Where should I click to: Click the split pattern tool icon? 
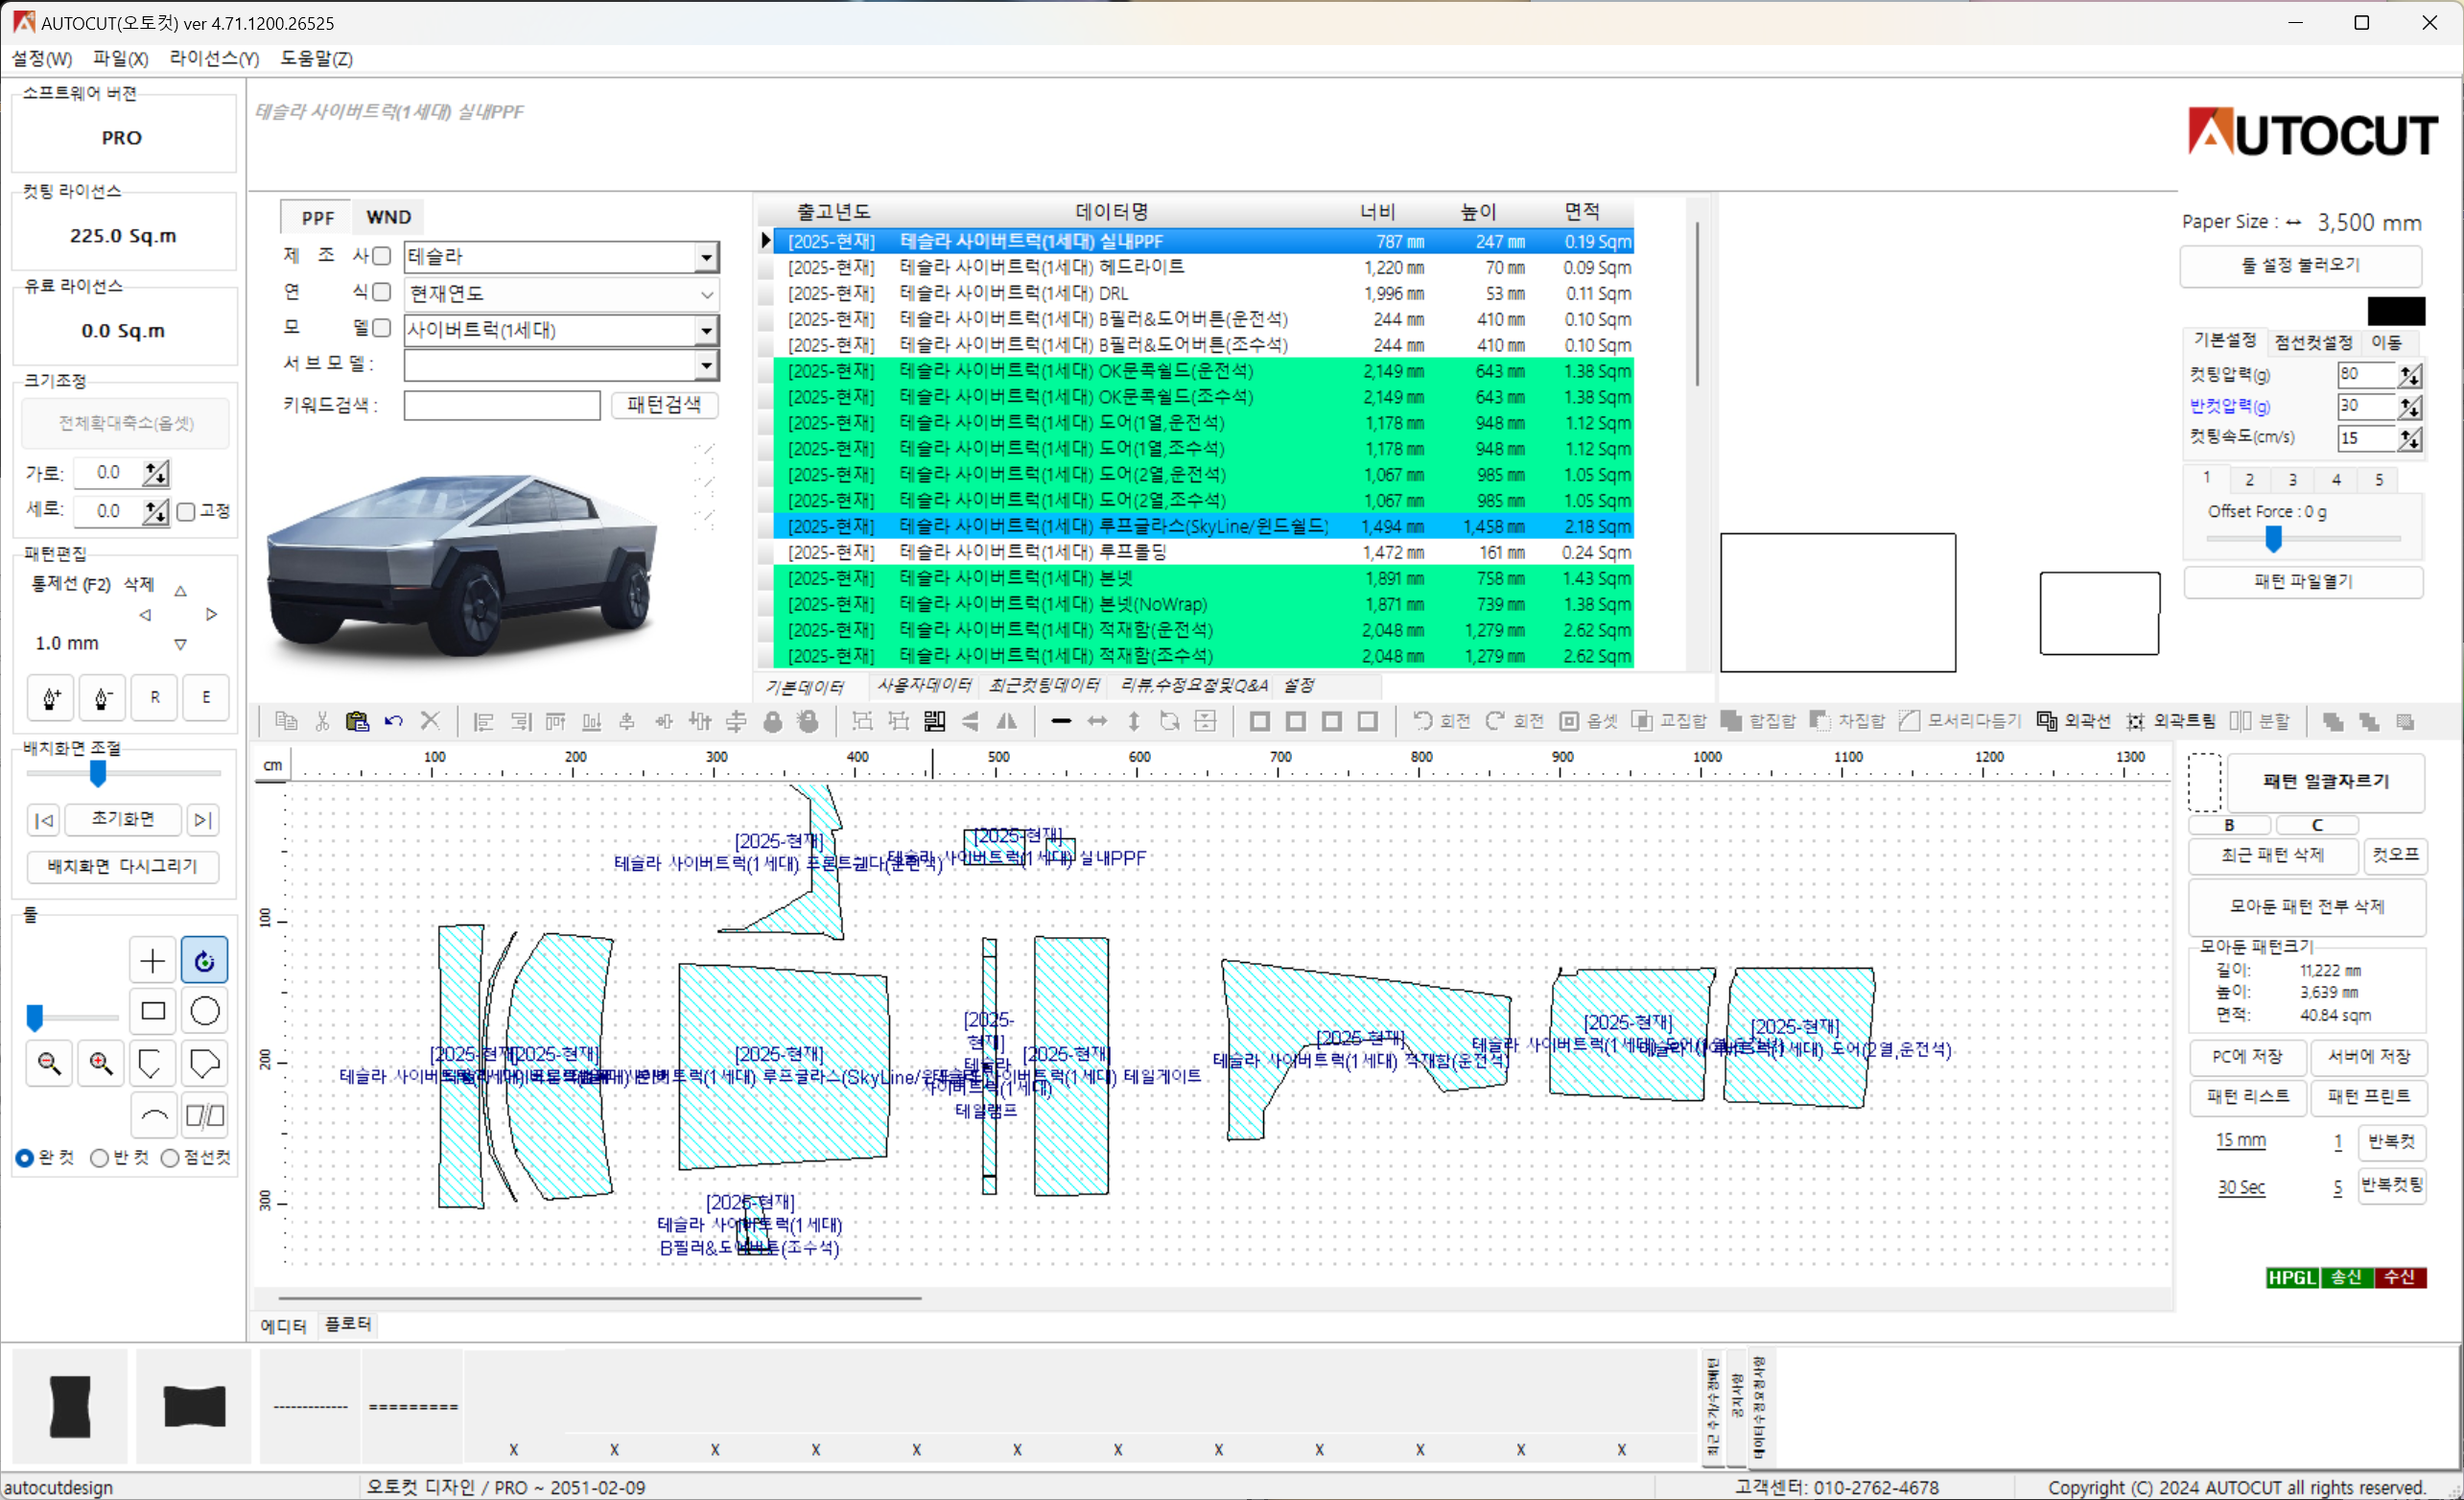[x=205, y=1115]
